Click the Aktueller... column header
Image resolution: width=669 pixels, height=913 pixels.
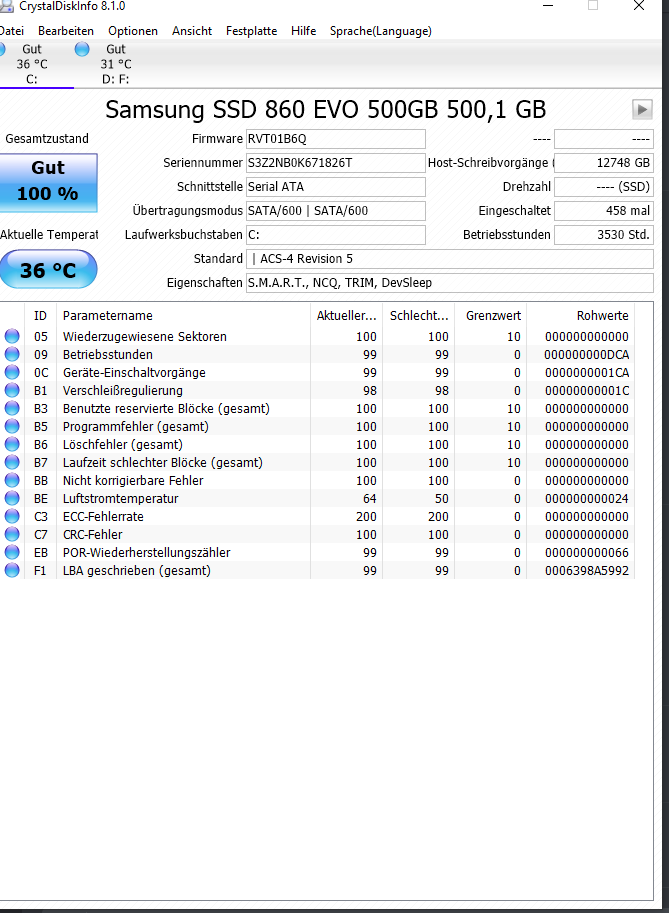coord(346,316)
